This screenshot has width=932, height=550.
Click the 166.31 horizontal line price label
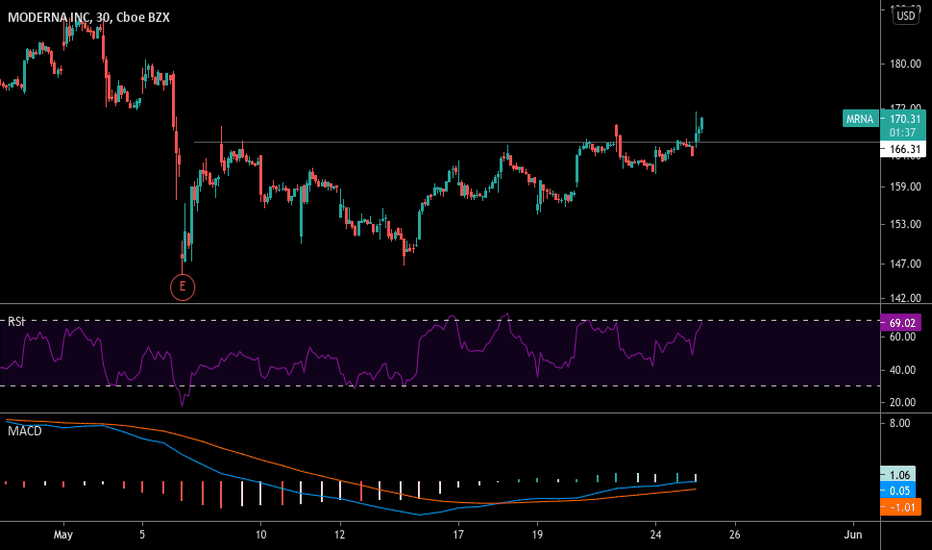pyautogui.click(x=902, y=149)
